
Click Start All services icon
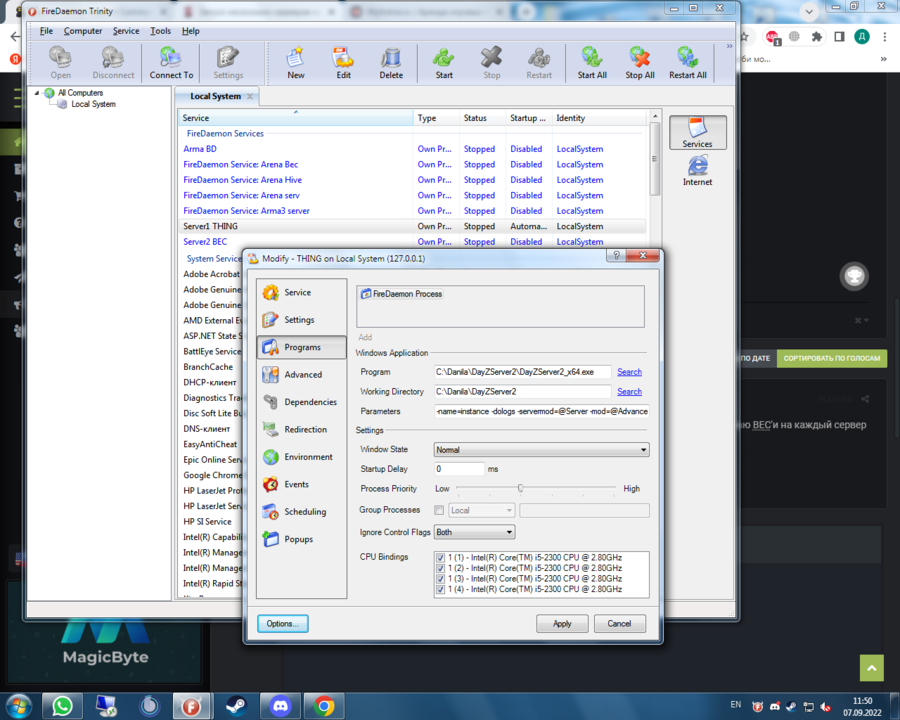[592, 63]
